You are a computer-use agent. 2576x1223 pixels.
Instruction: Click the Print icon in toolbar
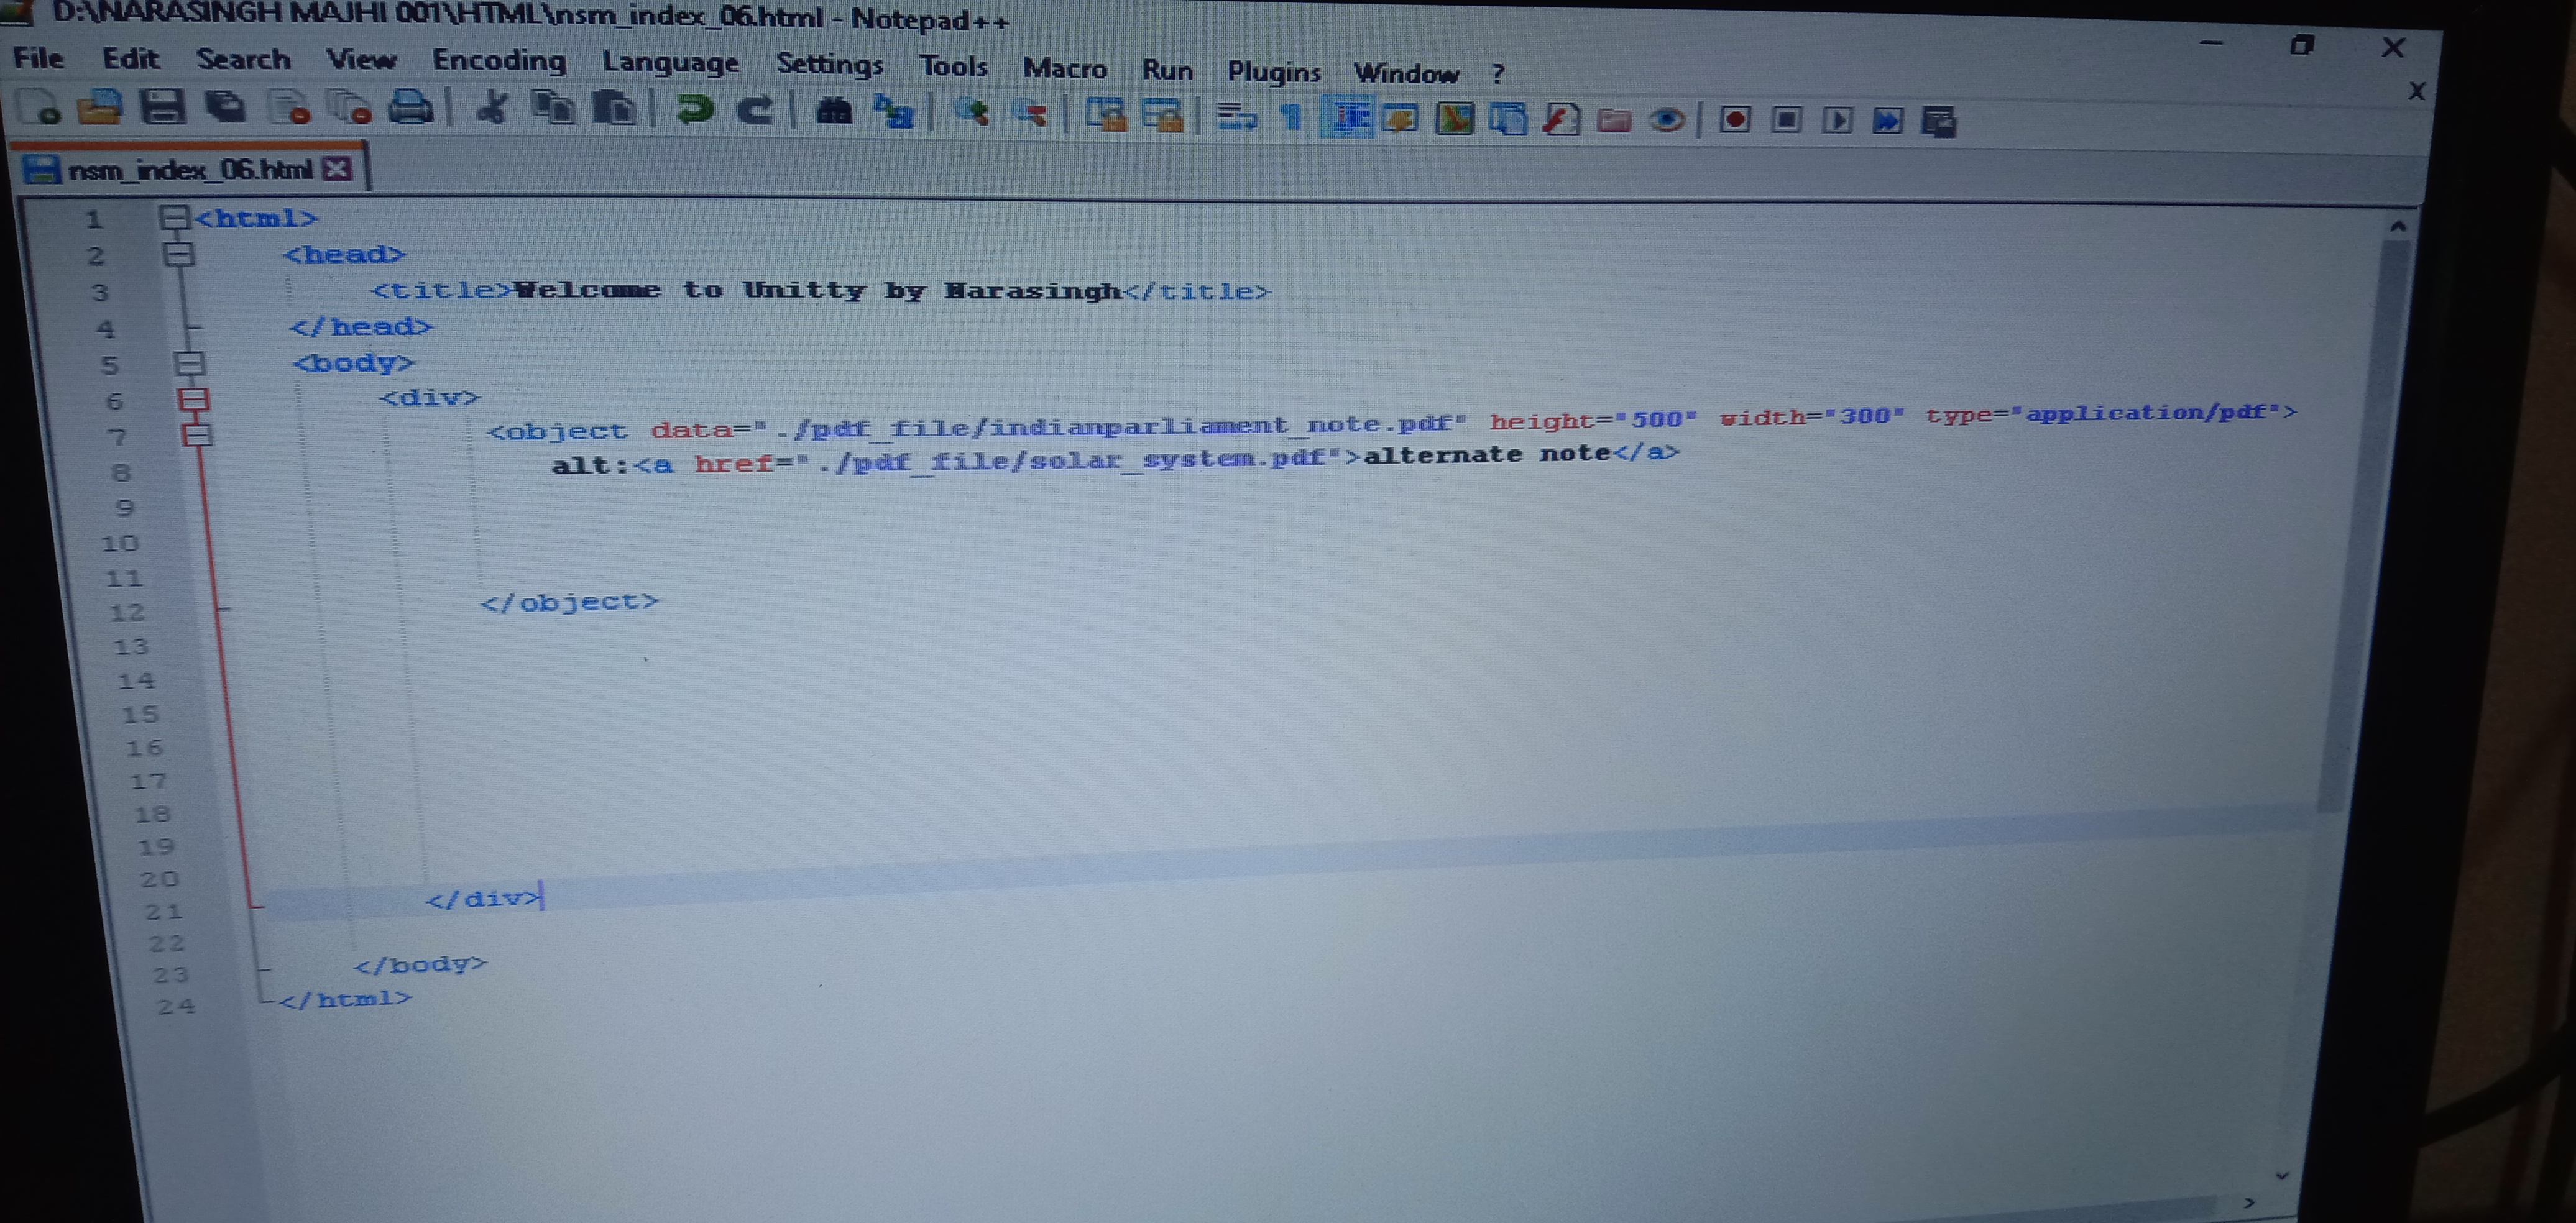(x=410, y=108)
